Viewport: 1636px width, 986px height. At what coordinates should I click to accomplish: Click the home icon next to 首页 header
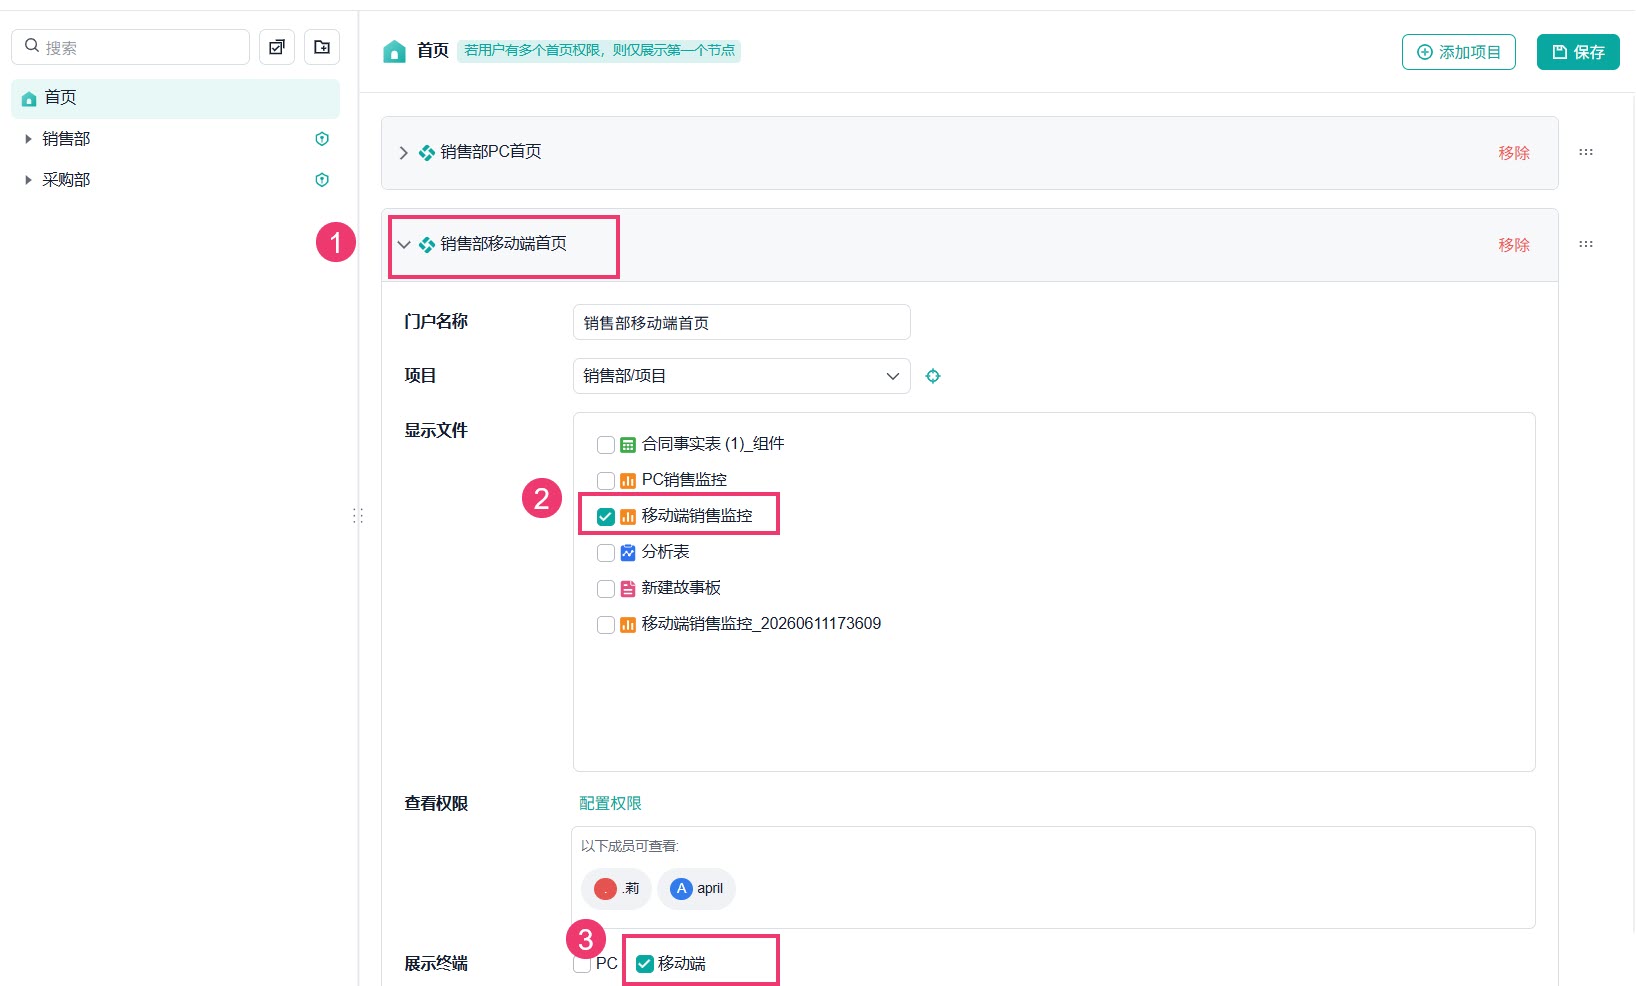(394, 51)
